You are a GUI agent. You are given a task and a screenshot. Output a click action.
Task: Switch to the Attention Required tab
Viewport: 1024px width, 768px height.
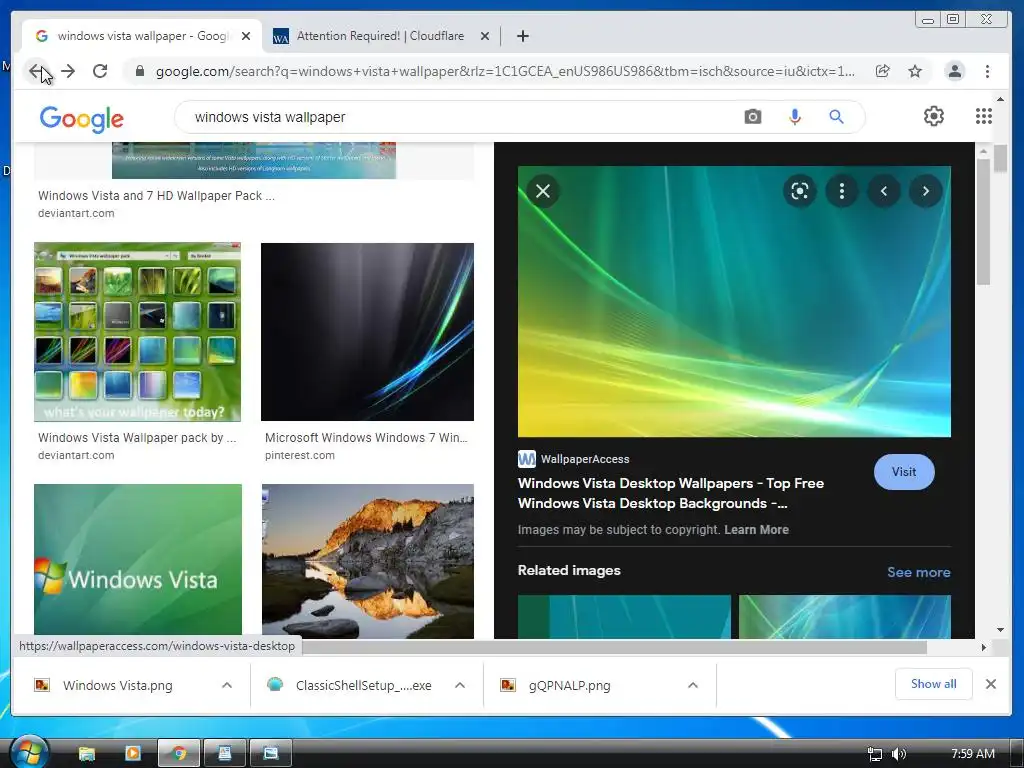tap(380, 36)
